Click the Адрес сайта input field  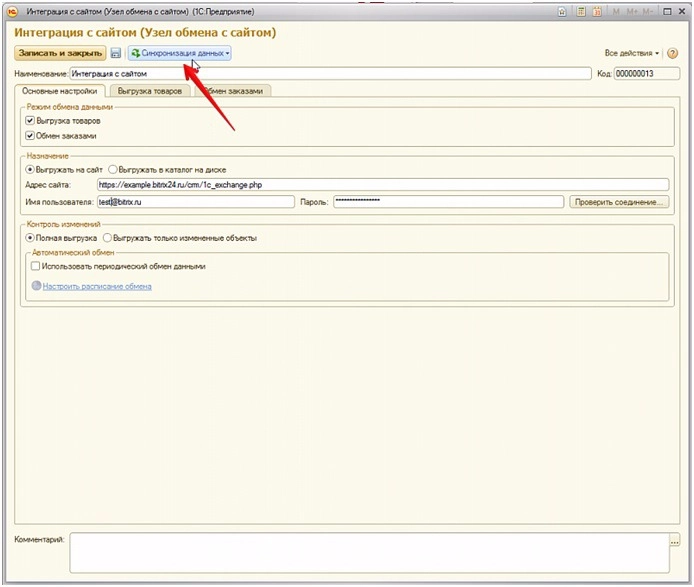(x=380, y=185)
